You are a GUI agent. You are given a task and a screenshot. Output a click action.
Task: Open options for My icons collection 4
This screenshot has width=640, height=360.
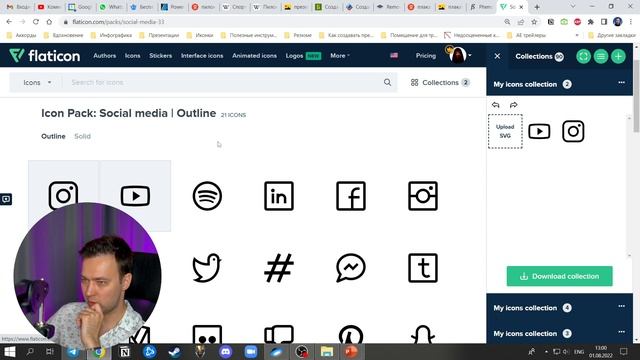(621, 306)
